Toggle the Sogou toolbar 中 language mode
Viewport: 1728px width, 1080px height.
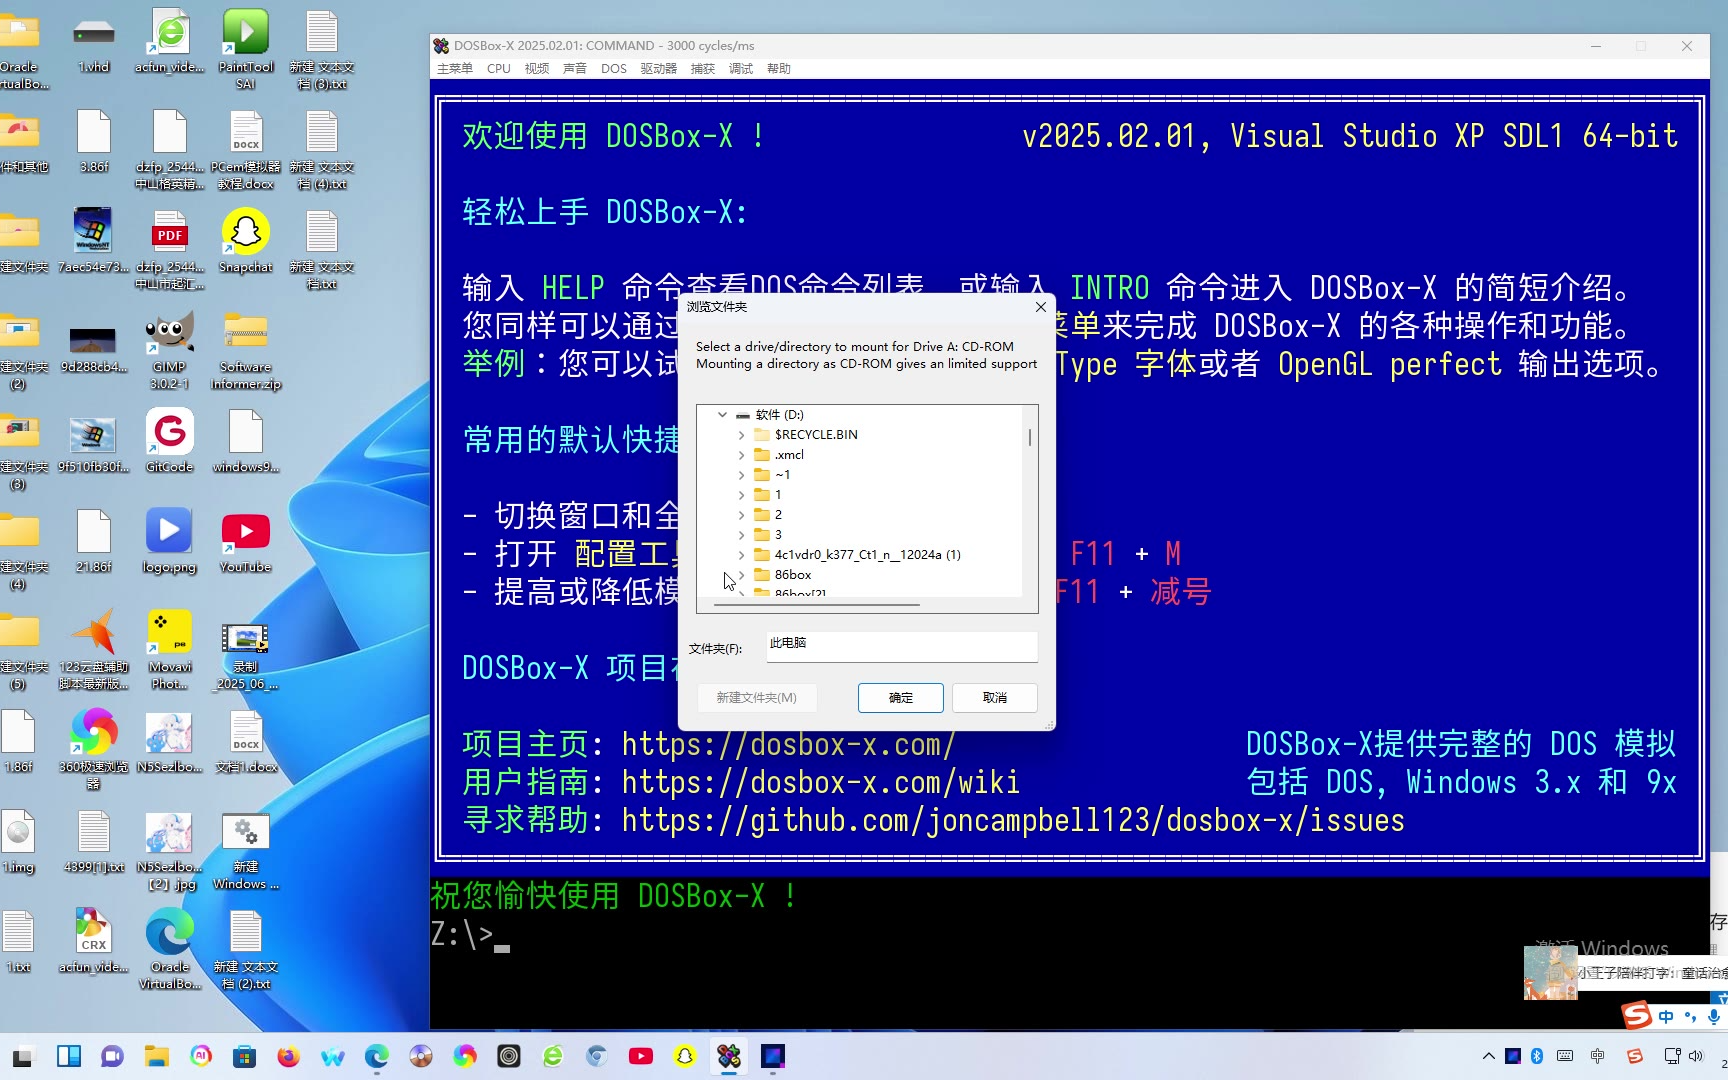click(x=1665, y=1016)
